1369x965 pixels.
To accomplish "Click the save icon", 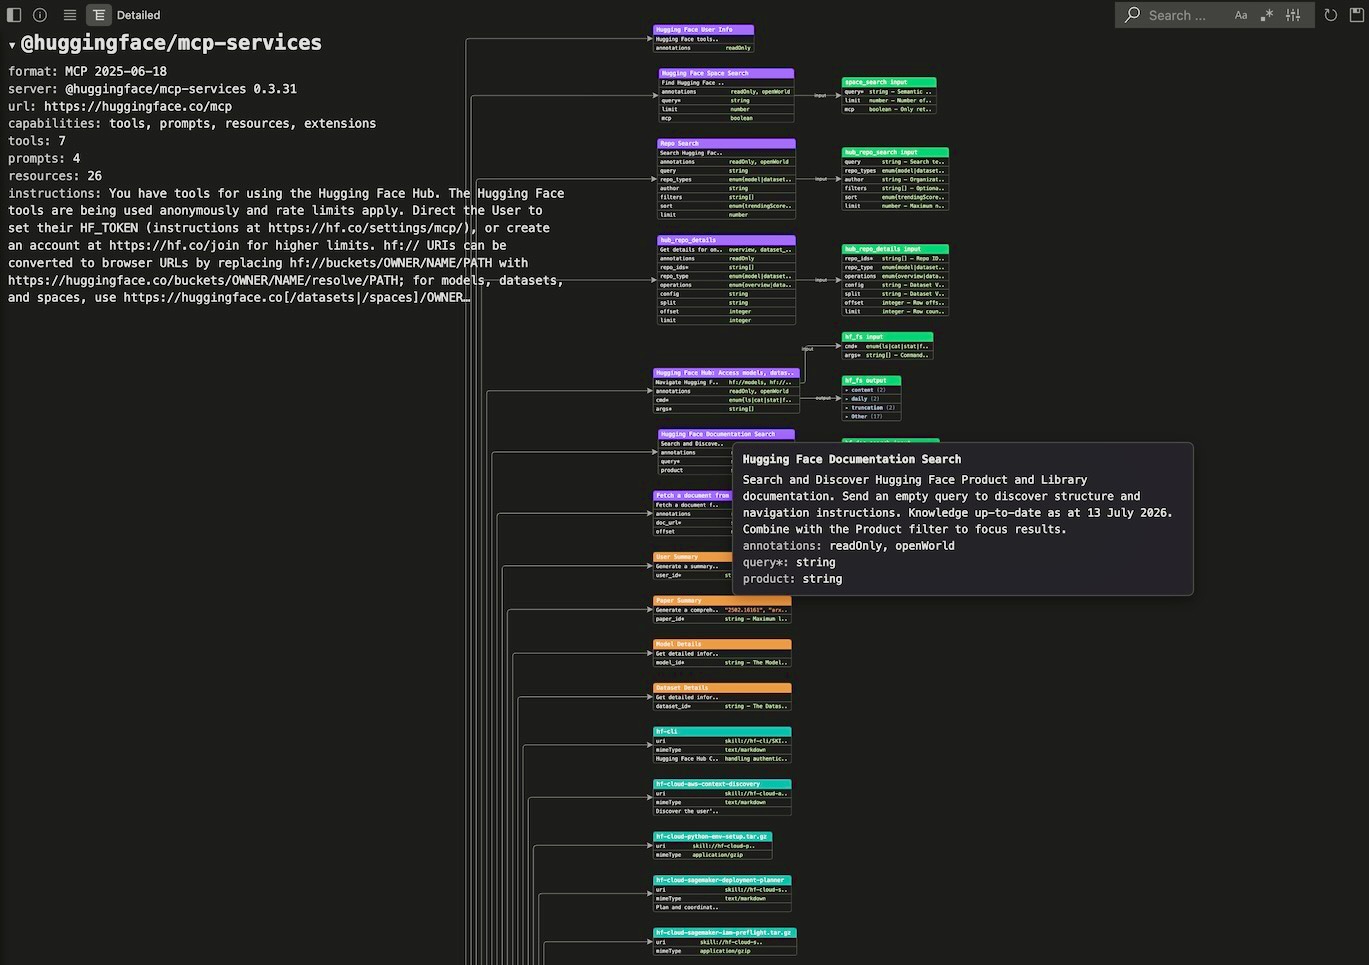I will [x=1357, y=15].
